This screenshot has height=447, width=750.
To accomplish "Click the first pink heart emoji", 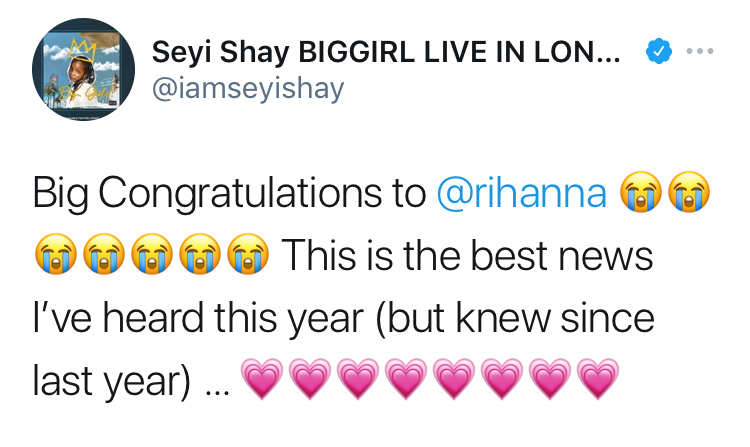I will click(x=262, y=381).
